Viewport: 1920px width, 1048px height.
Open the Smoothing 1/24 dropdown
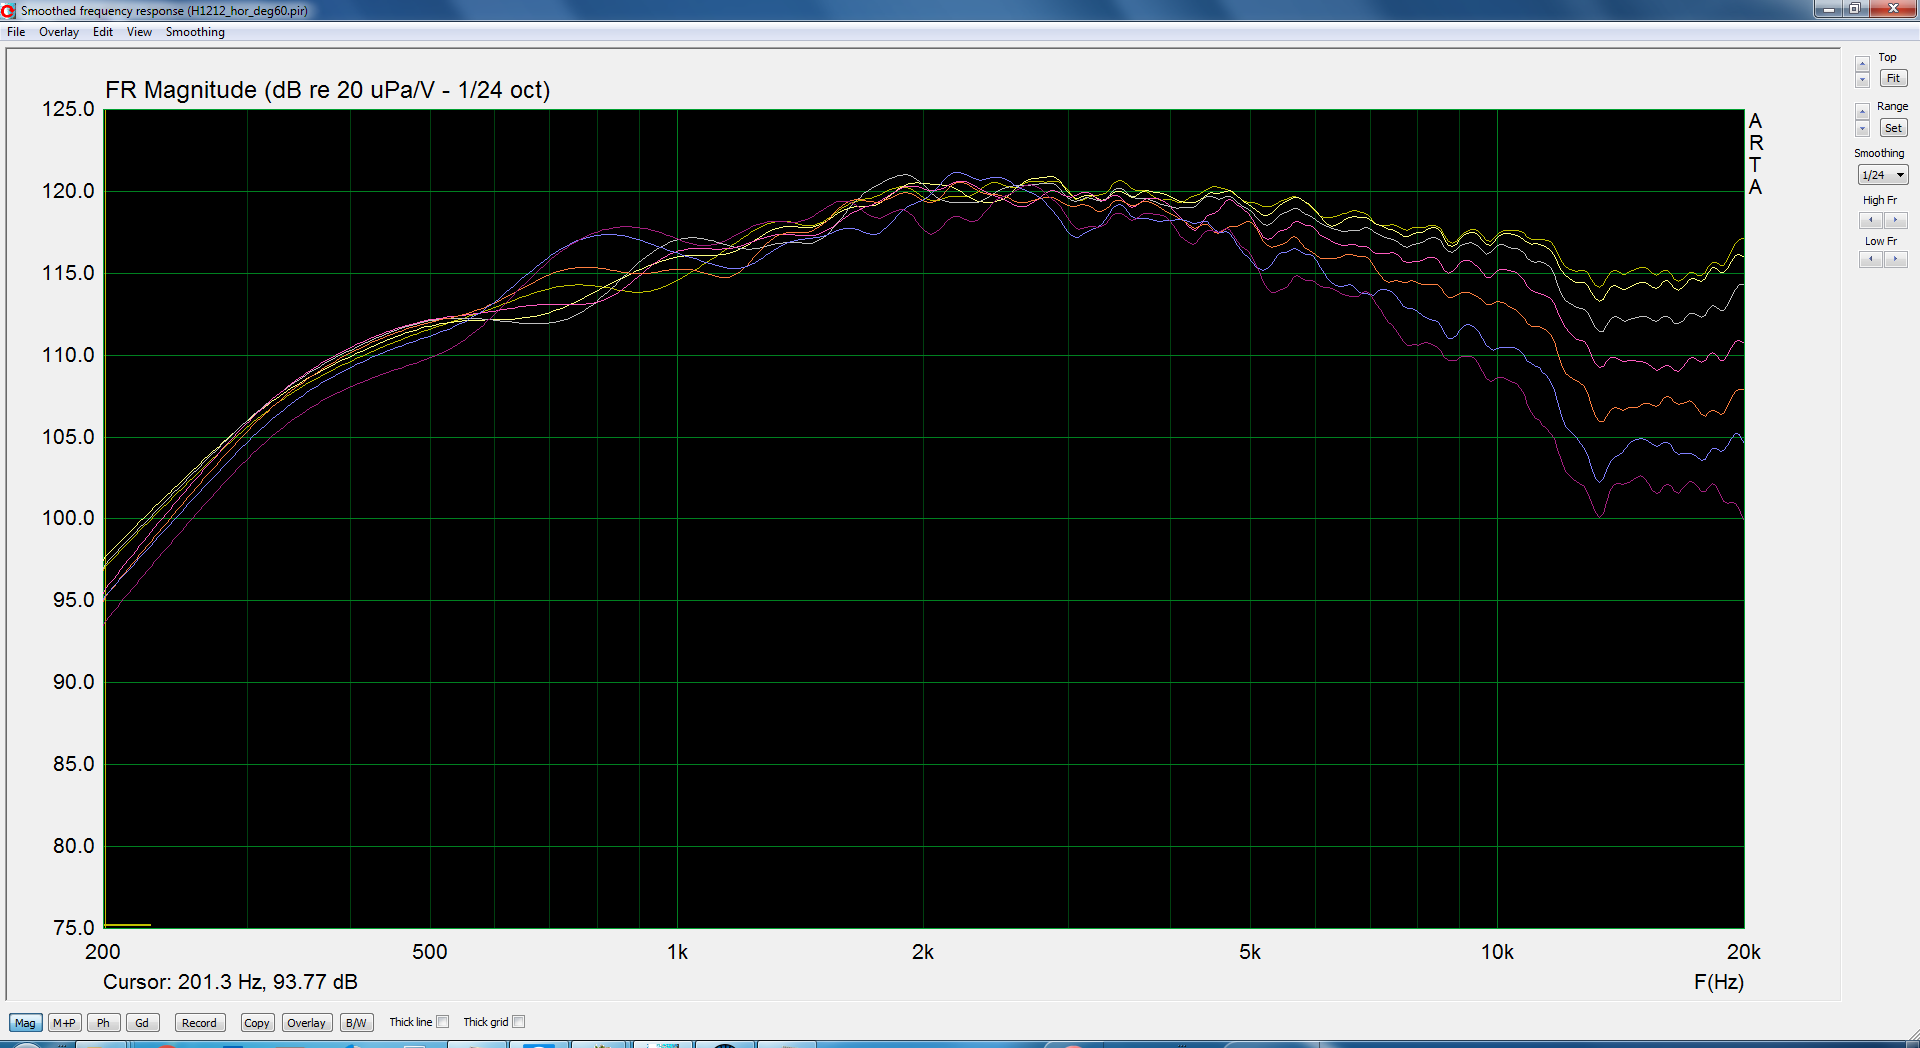pos(1883,175)
